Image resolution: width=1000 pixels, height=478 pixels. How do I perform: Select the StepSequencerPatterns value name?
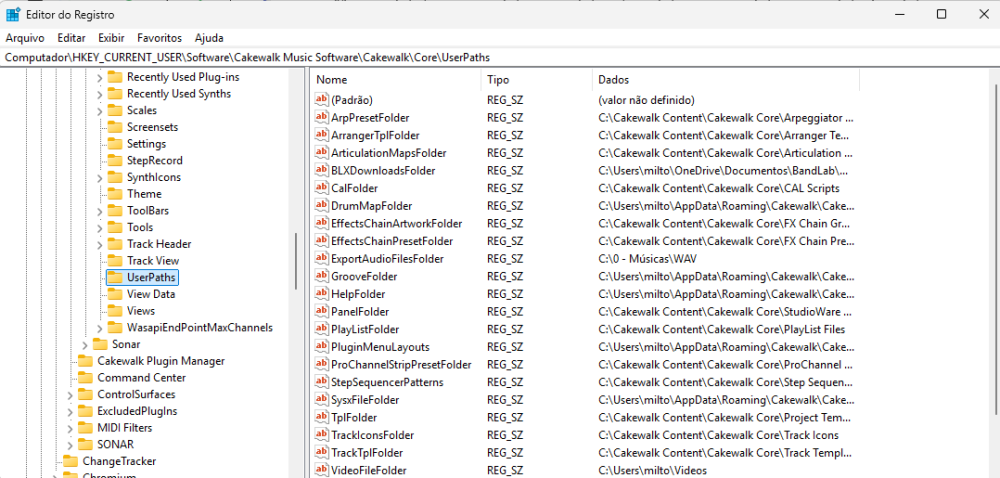387,382
